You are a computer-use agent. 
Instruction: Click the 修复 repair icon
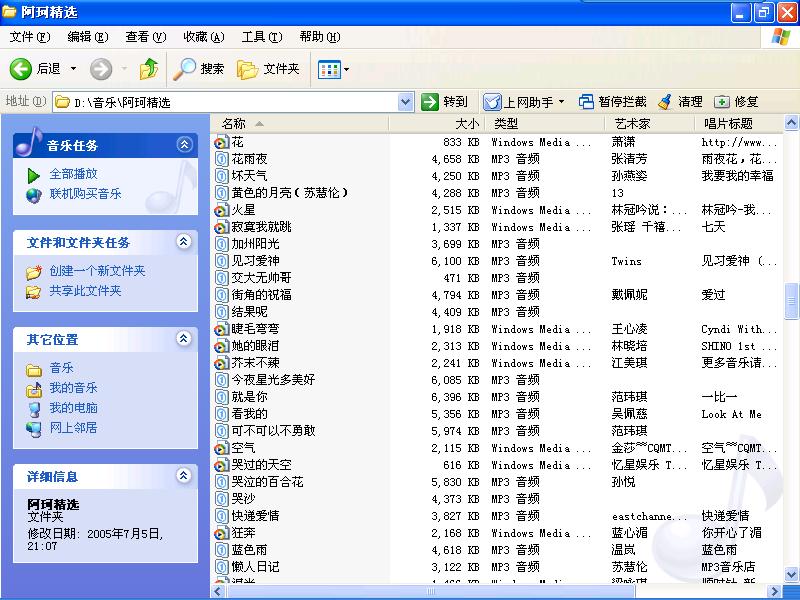click(x=722, y=102)
